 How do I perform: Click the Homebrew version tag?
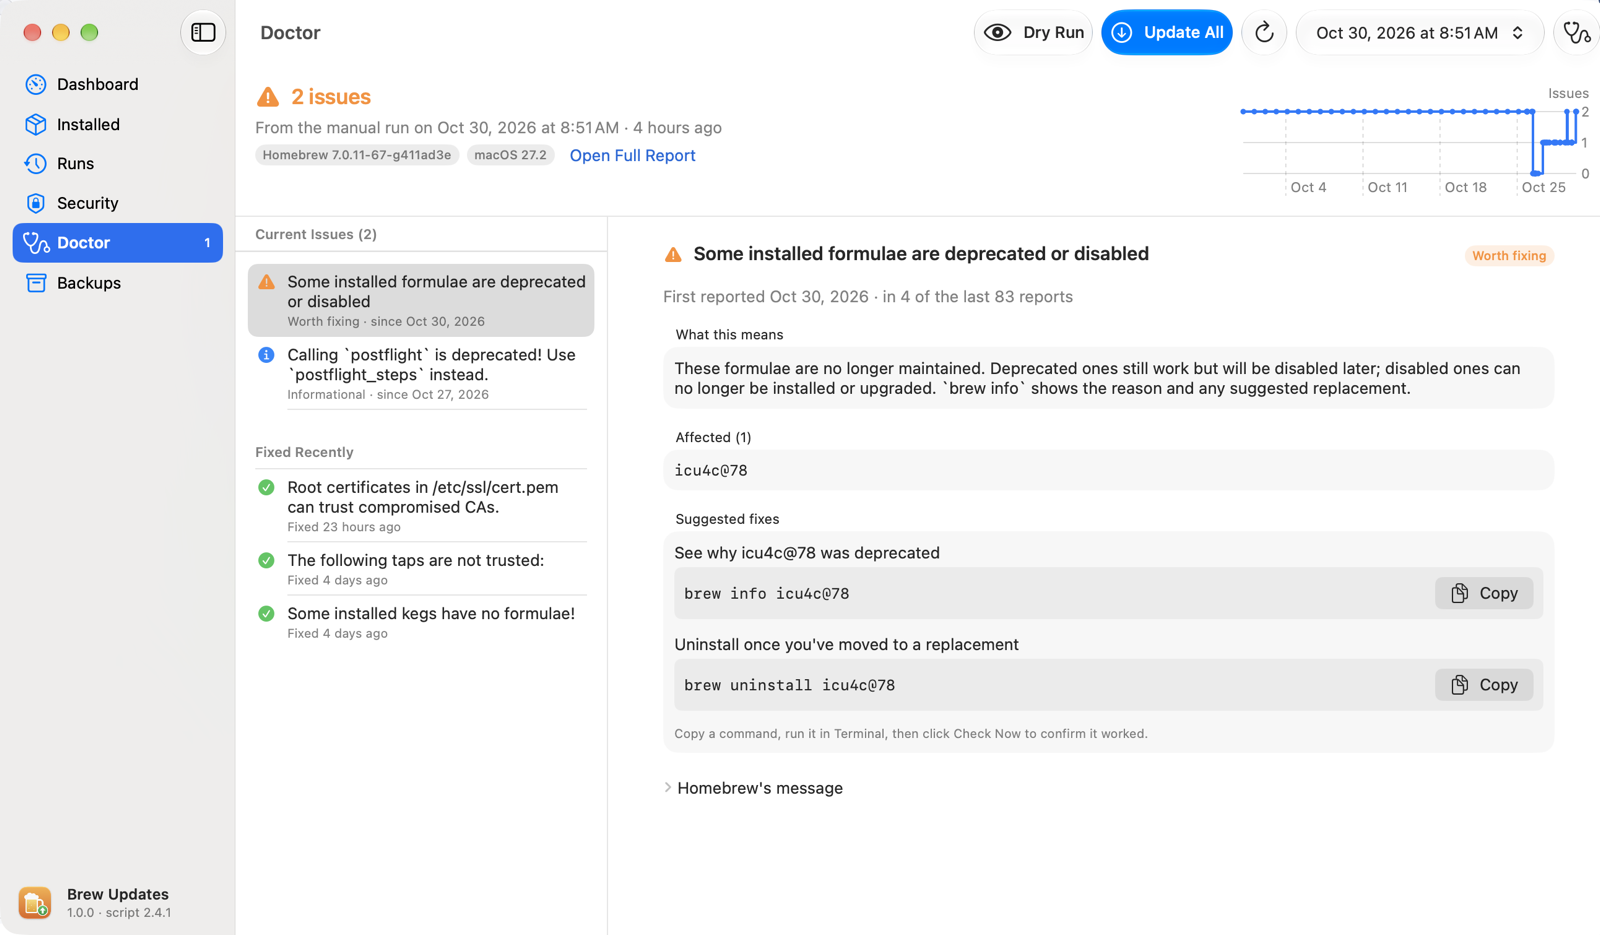coord(357,155)
